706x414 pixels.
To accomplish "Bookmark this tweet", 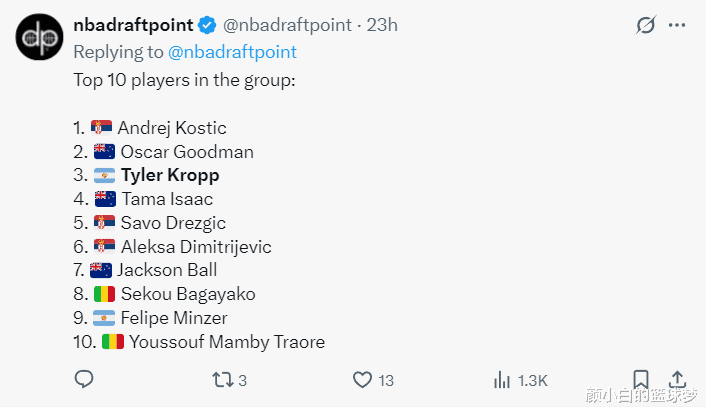I will click(641, 380).
